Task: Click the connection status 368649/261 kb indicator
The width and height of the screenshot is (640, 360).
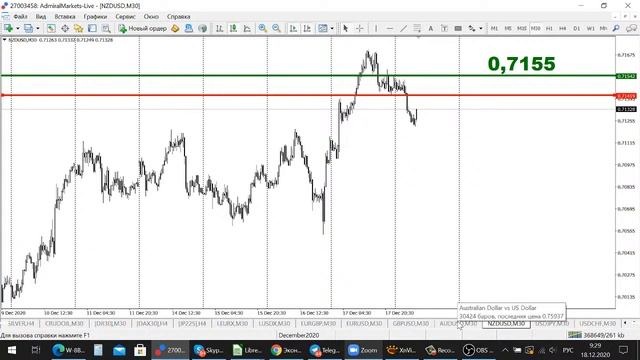Action: (596, 335)
